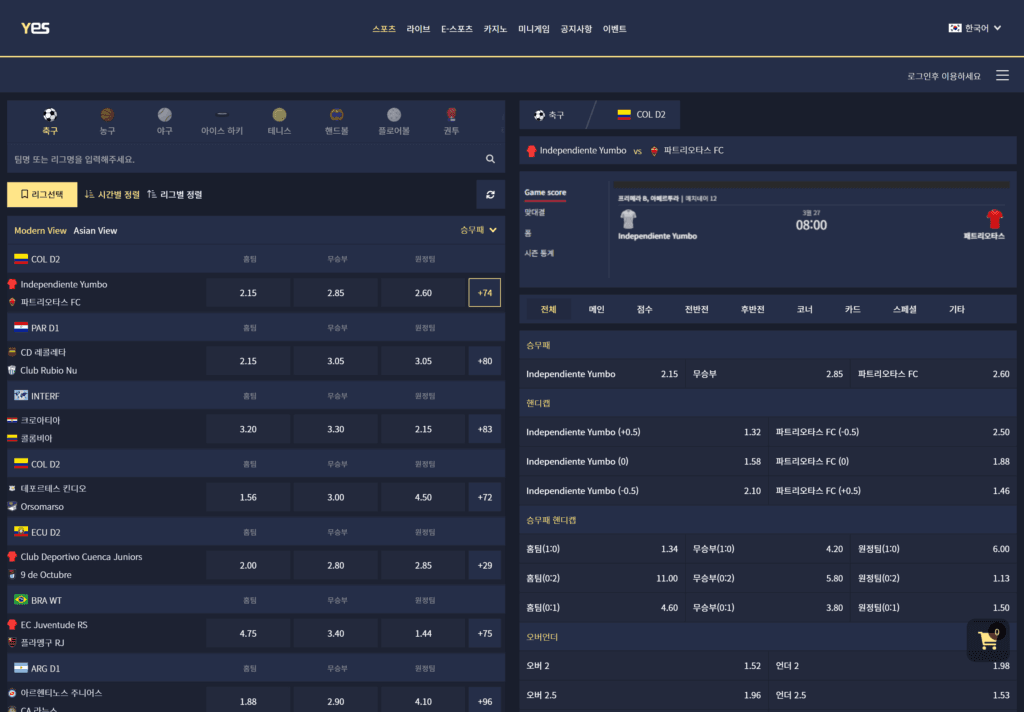Toggle sort by league (리그별 정렬)

tap(181, 195)
